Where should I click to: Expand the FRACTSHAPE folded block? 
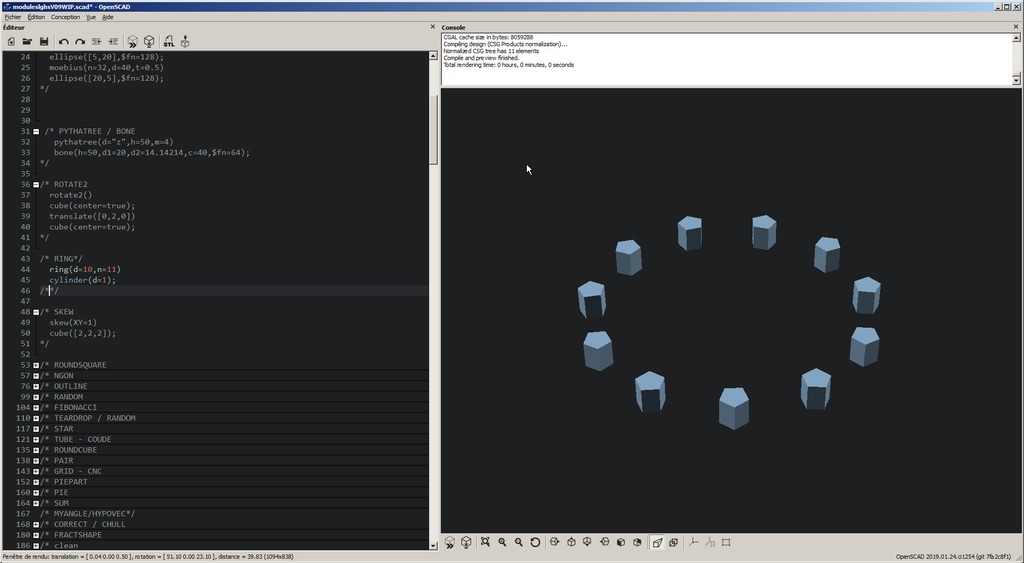36,536
